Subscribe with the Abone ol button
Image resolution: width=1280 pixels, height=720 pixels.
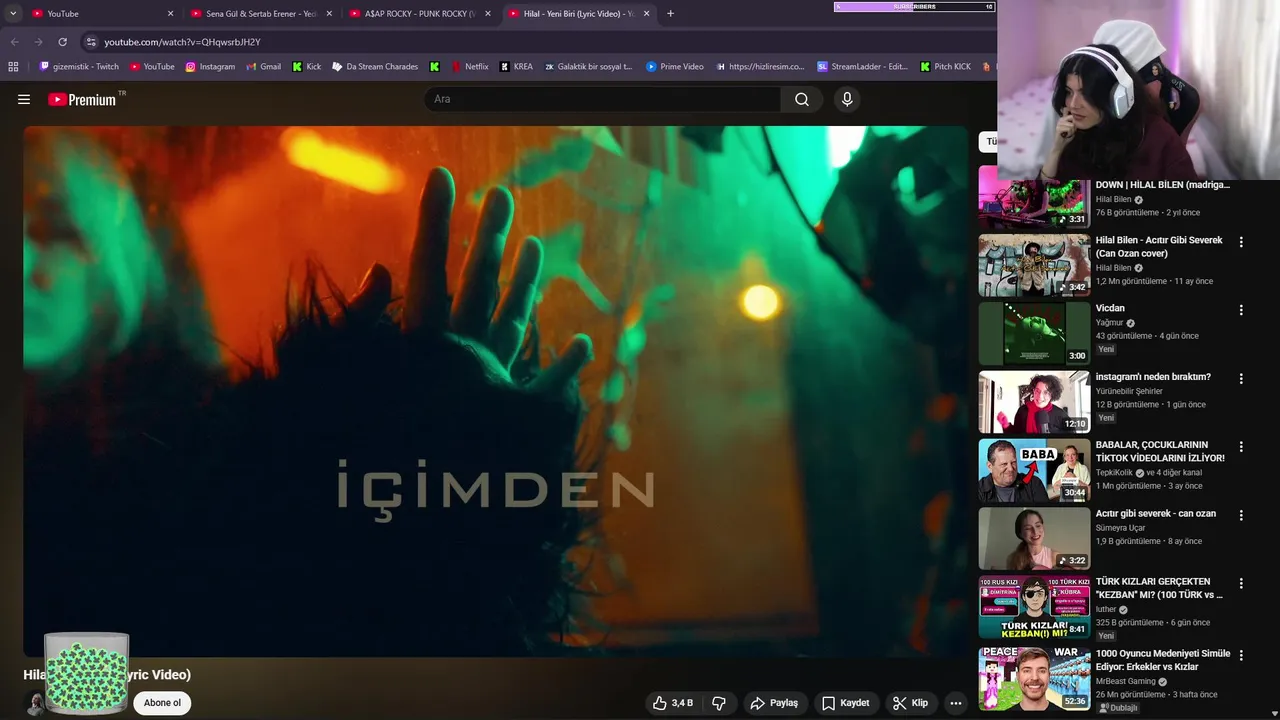tap(162, 703)
